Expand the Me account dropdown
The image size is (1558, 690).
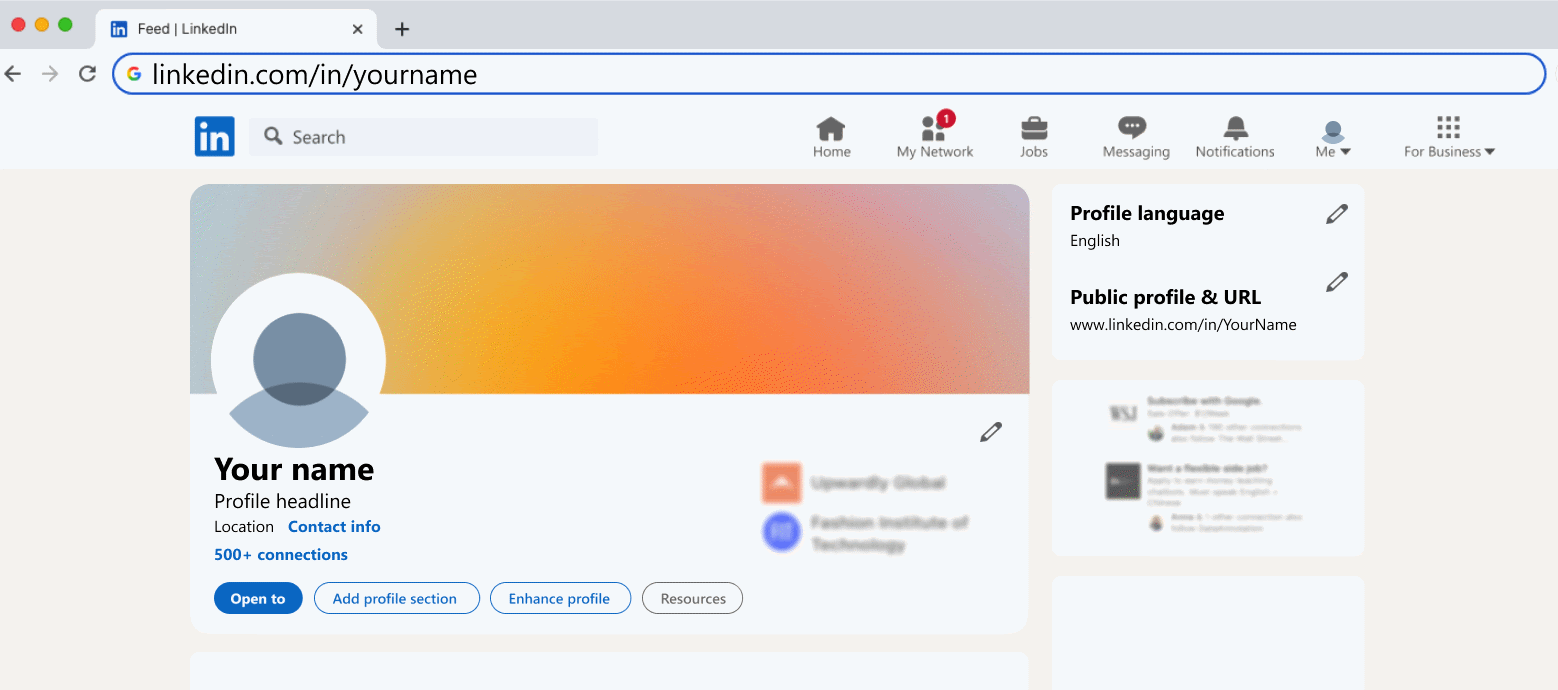click(1332, 139)
